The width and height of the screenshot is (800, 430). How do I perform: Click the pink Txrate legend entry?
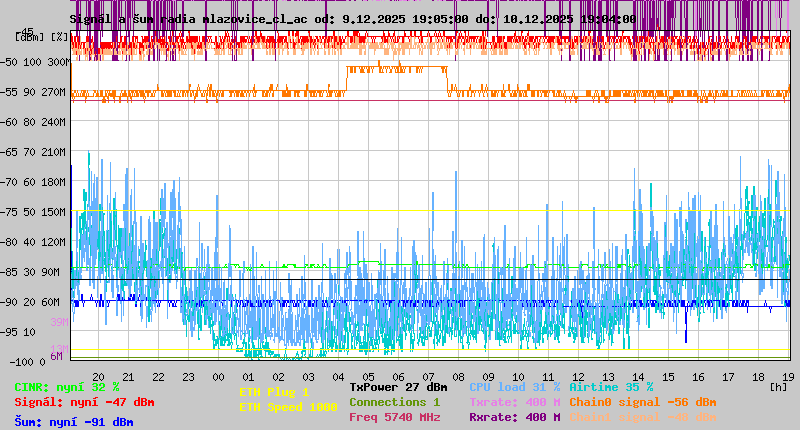pyautogui.click(x=514, y=402)
